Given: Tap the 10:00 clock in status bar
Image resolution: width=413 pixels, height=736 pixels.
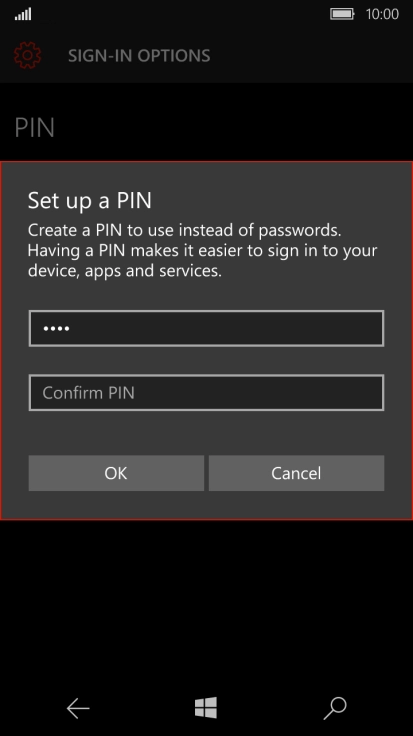Looking at the screenshot, I should (x=382, y=14).
